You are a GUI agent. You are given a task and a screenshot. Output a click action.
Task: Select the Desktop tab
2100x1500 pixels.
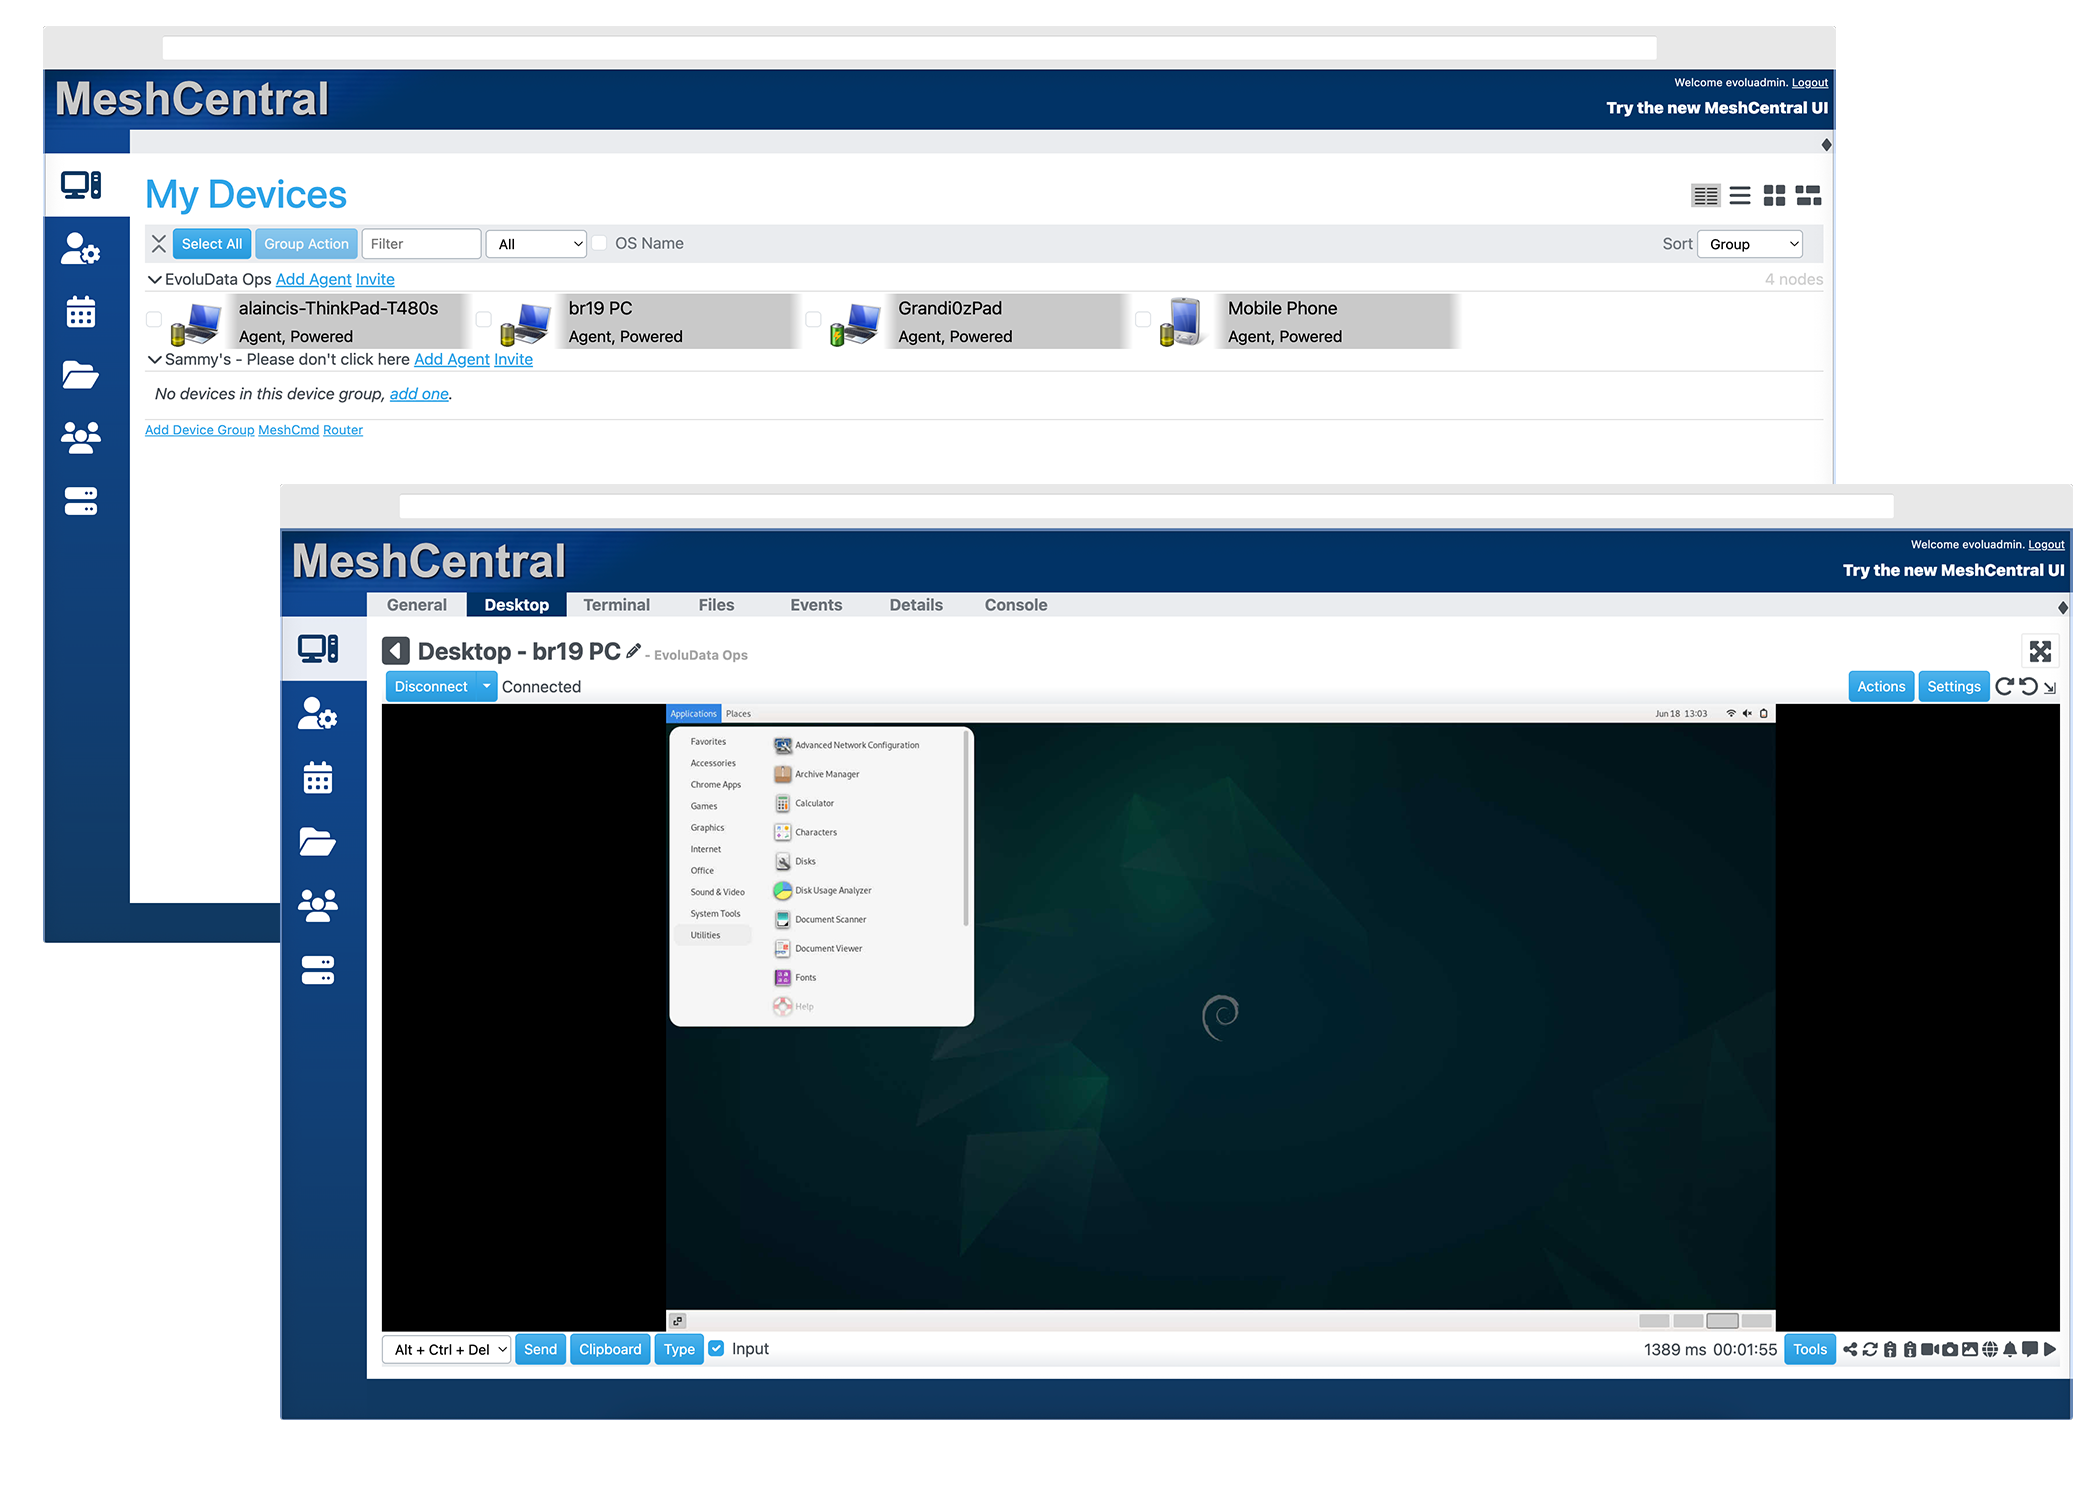(x=516, y=605)
